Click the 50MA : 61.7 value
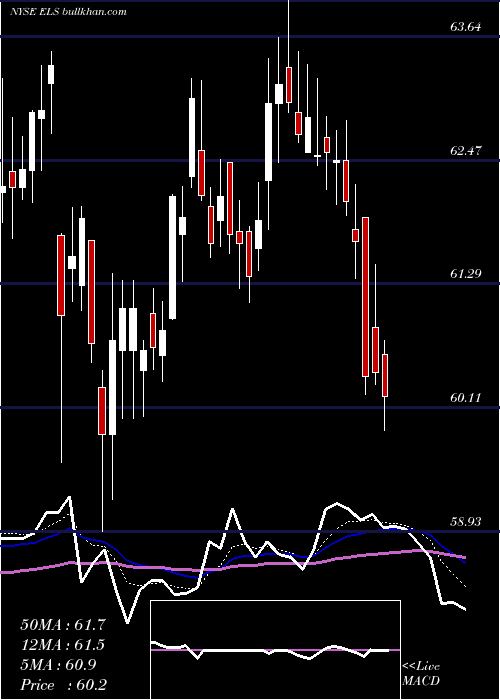The width and height of the screenshot is (500, 700). point(63,625)
